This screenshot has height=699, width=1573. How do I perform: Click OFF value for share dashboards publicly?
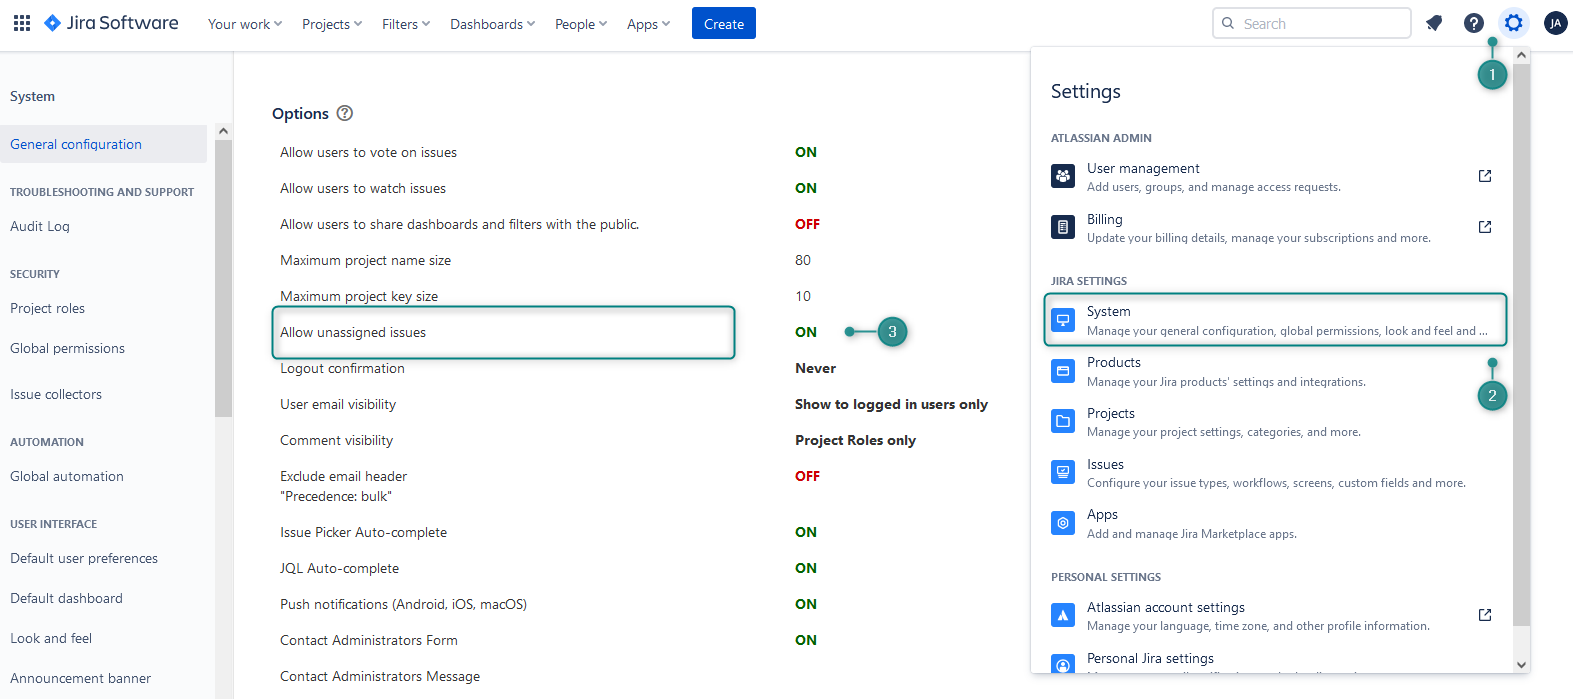coord(807,224)
